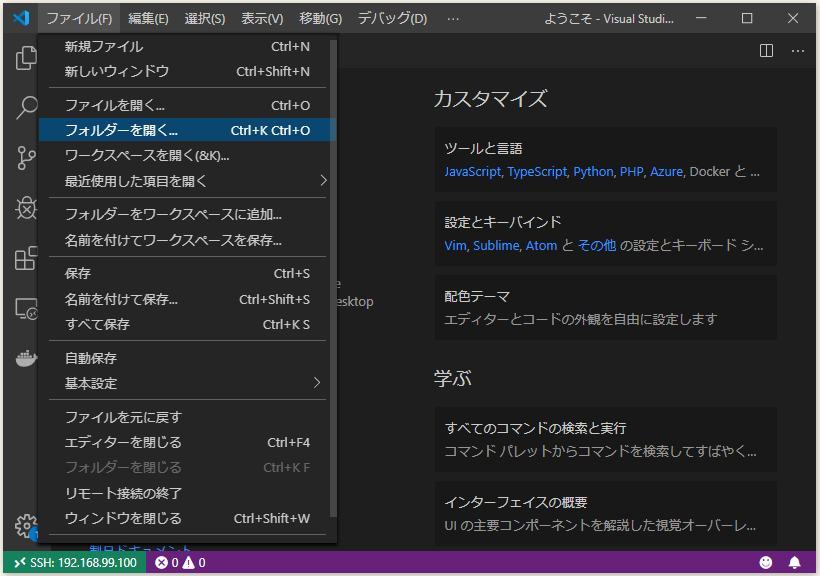Select リモート接続の終了 entry

click(187, 493)
